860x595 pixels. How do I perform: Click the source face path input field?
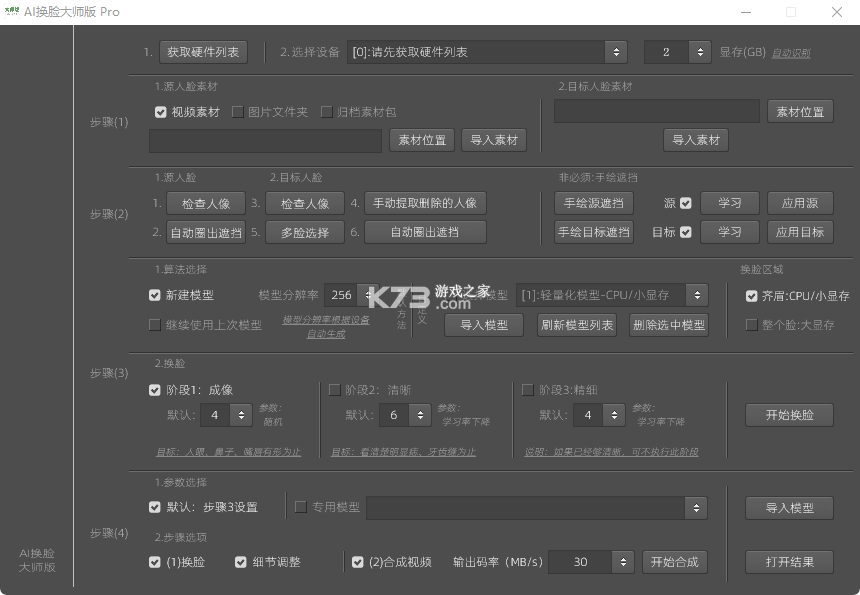(265, 140)
